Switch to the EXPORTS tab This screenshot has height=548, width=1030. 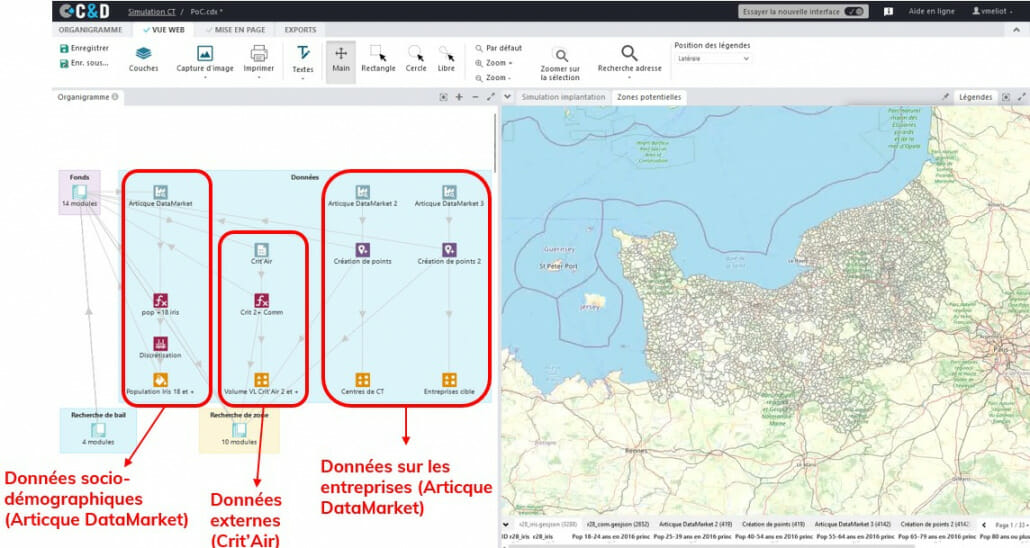tap(300, 30)
